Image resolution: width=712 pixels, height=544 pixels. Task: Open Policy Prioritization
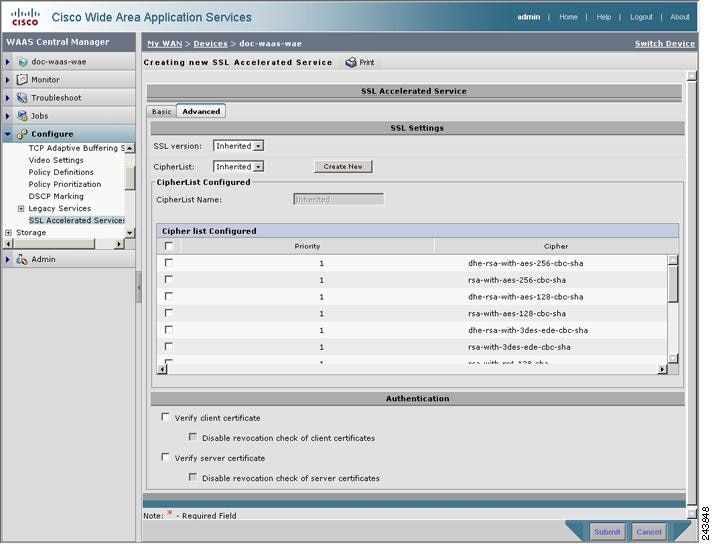click(64, 184)
